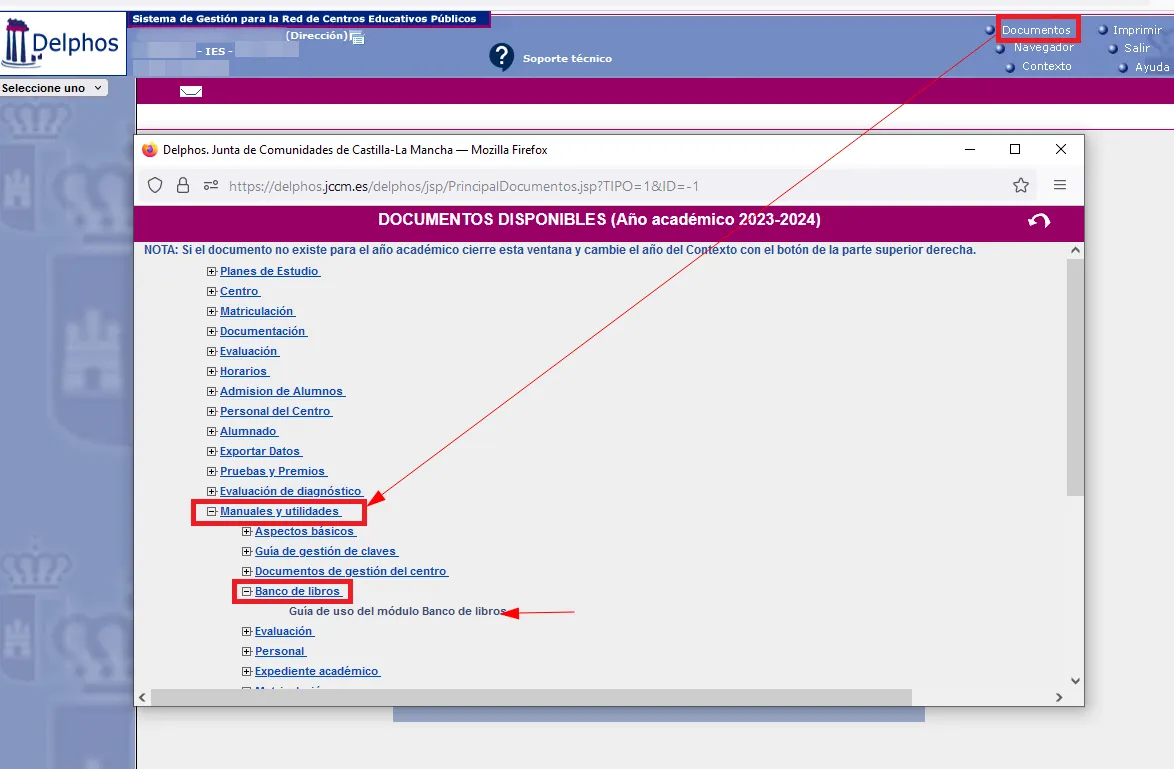Click the Delphos logo

coord(63,43)
